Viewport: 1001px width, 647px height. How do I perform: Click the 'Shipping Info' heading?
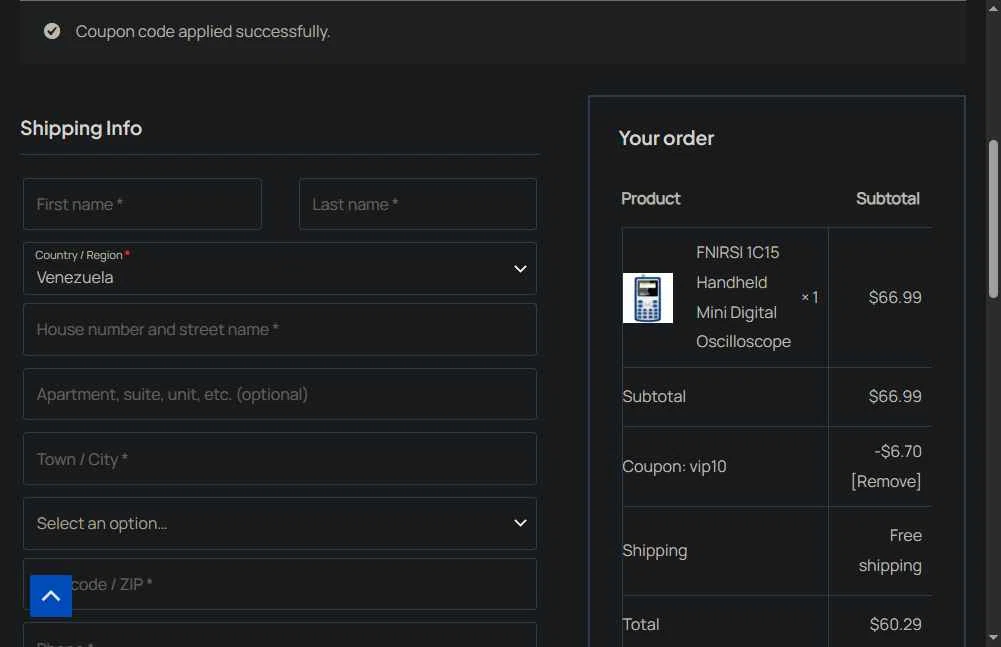click(x=81, y=128)
